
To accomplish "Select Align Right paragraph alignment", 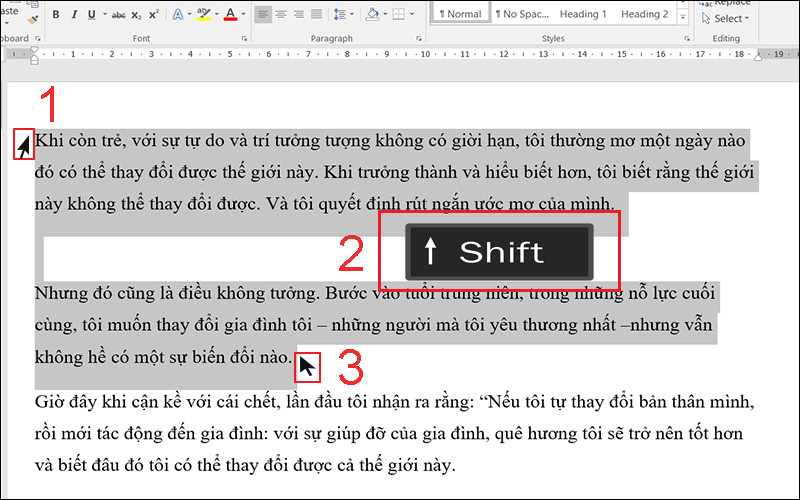I will pos(298,14).
